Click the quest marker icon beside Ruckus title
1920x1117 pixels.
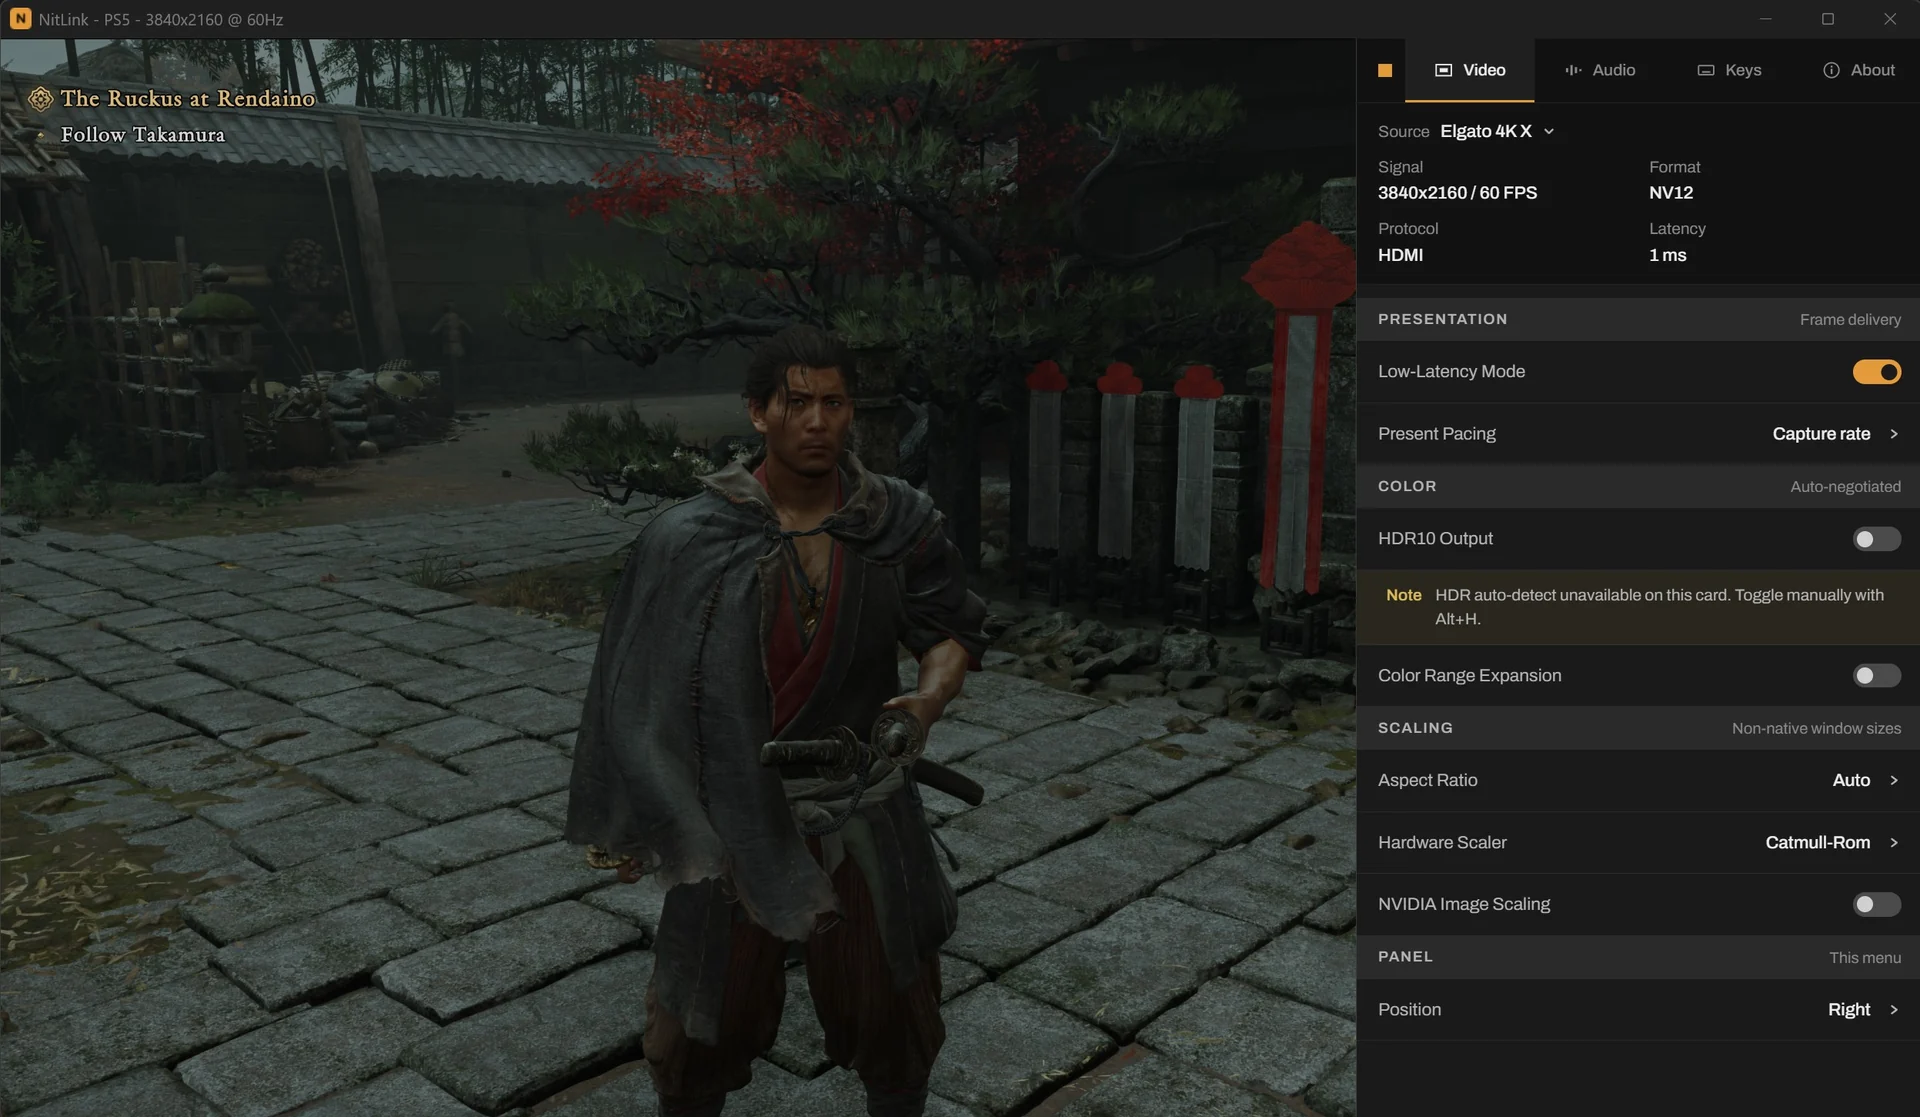40,98
